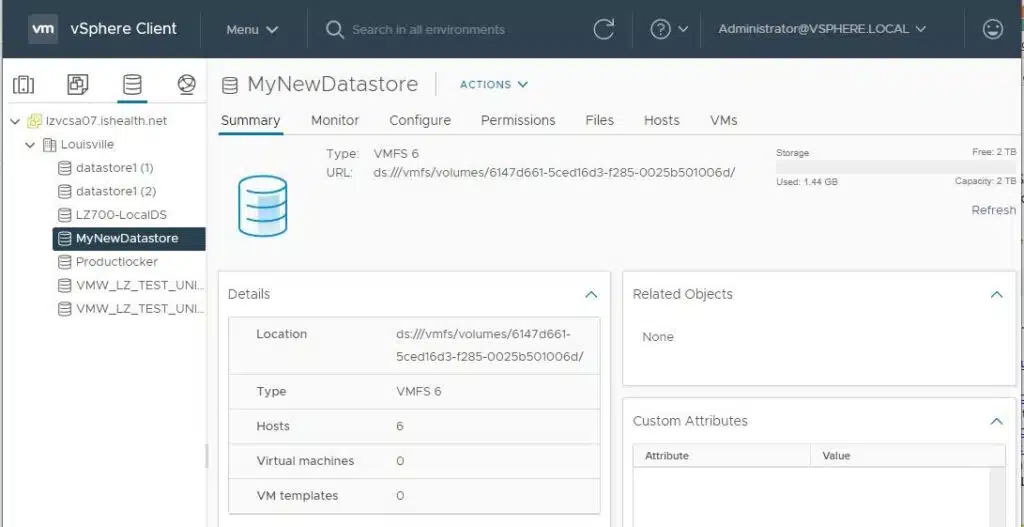
Task: Select the Storage view icon
Action: point(132,84)
